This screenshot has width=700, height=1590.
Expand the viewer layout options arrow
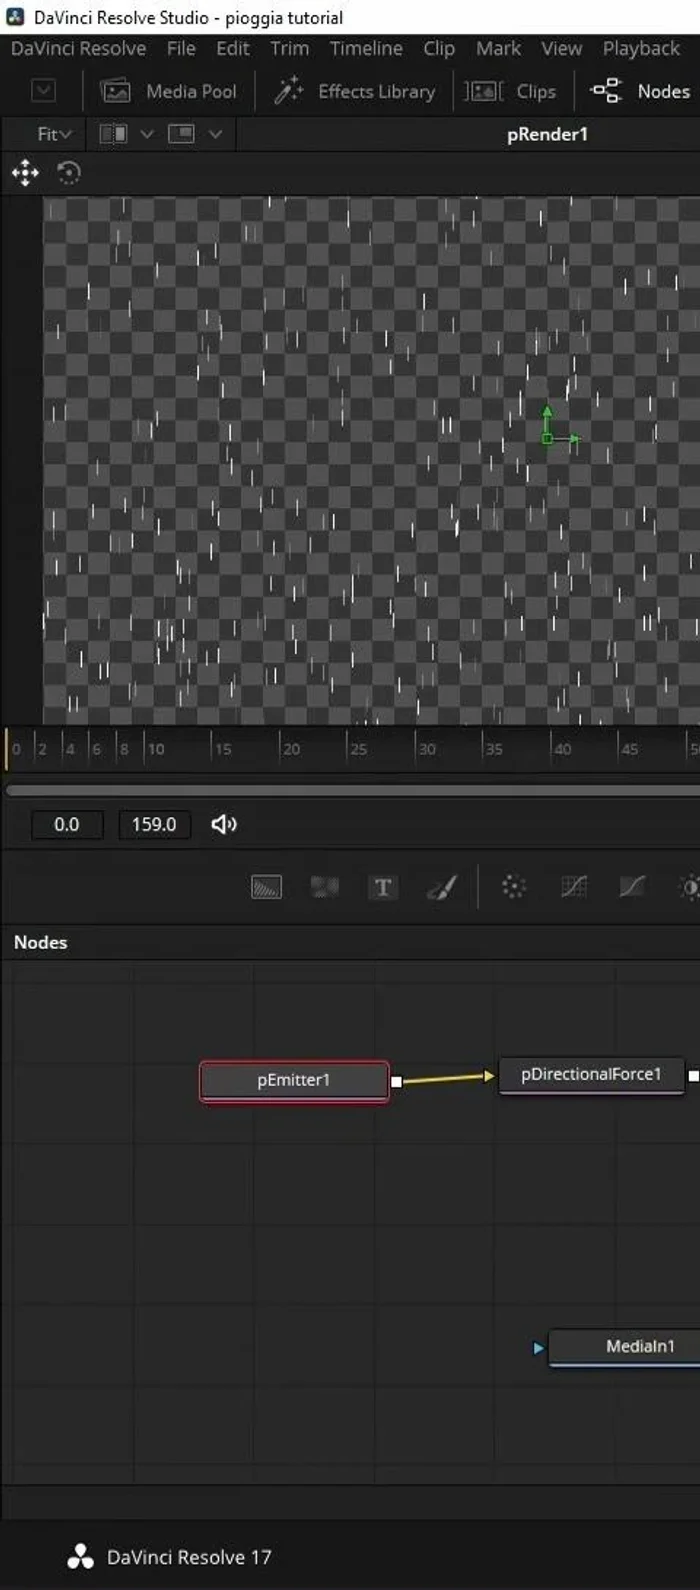[215, 134]
